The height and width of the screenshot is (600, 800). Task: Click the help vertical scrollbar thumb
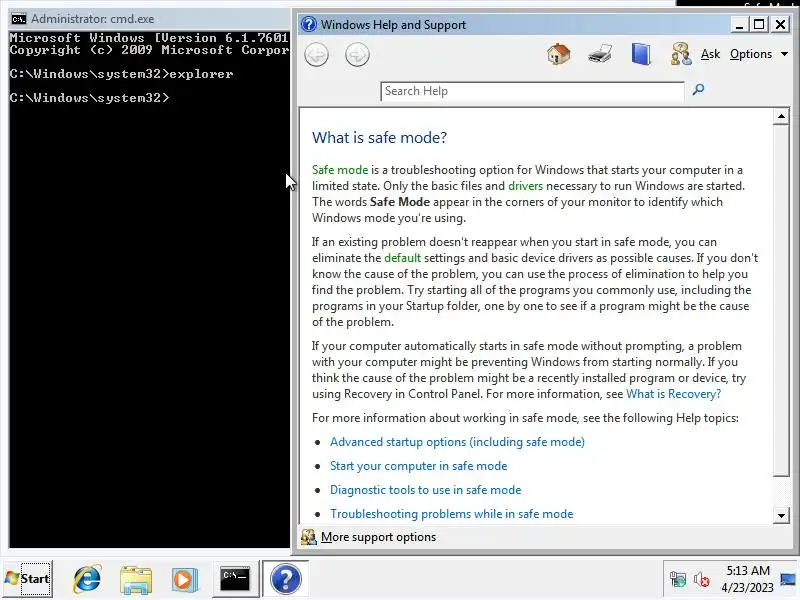pyautogui.click(x=781, y=300)
